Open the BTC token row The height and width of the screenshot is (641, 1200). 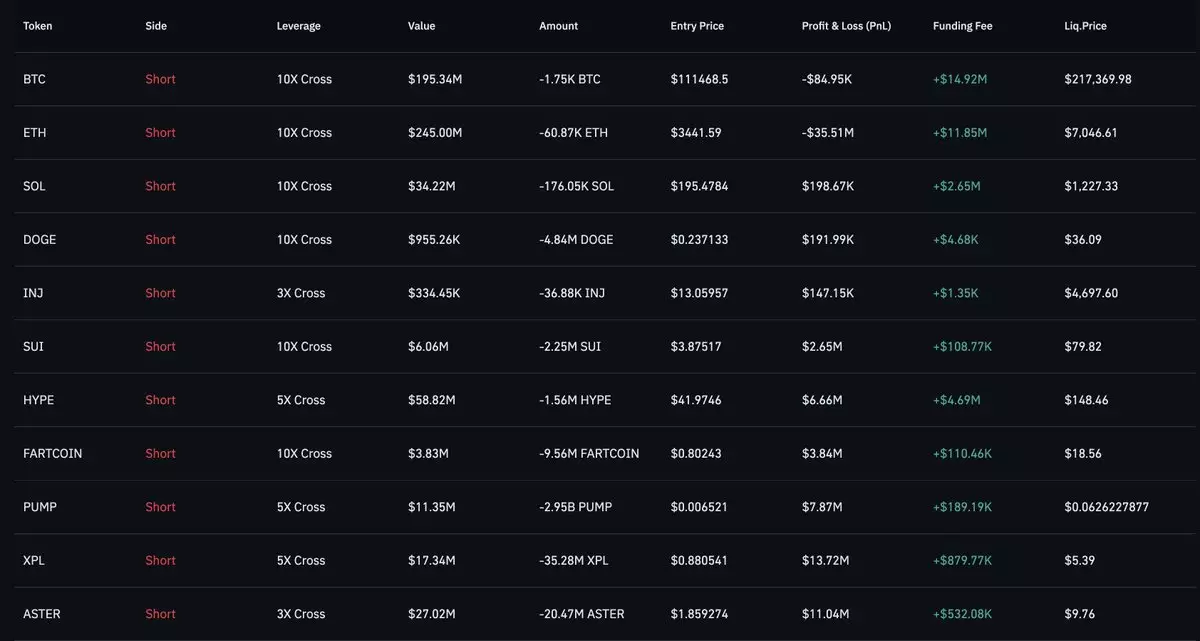point(34,79)
